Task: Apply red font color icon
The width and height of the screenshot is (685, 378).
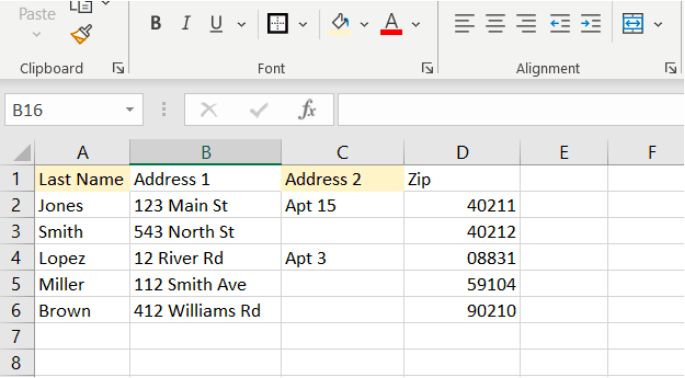Action: click(x=391, y=23)
